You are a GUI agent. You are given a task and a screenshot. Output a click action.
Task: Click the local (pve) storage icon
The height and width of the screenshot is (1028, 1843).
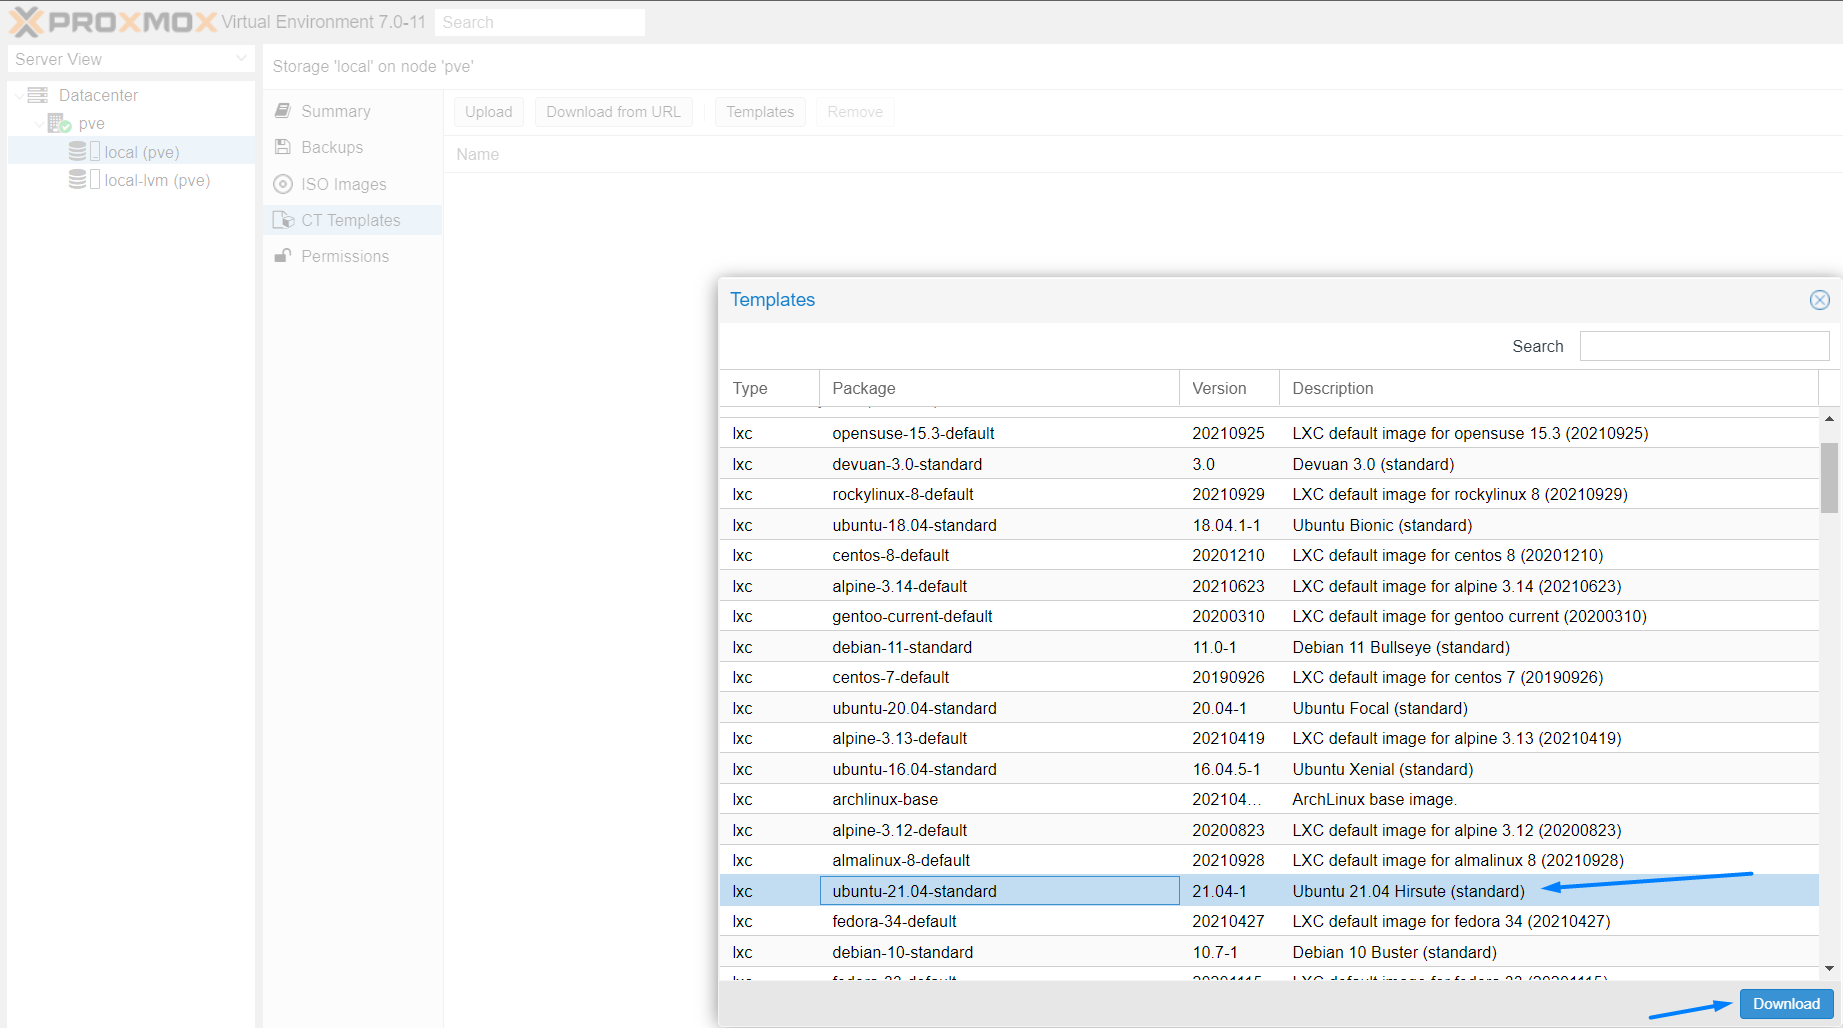84,151
